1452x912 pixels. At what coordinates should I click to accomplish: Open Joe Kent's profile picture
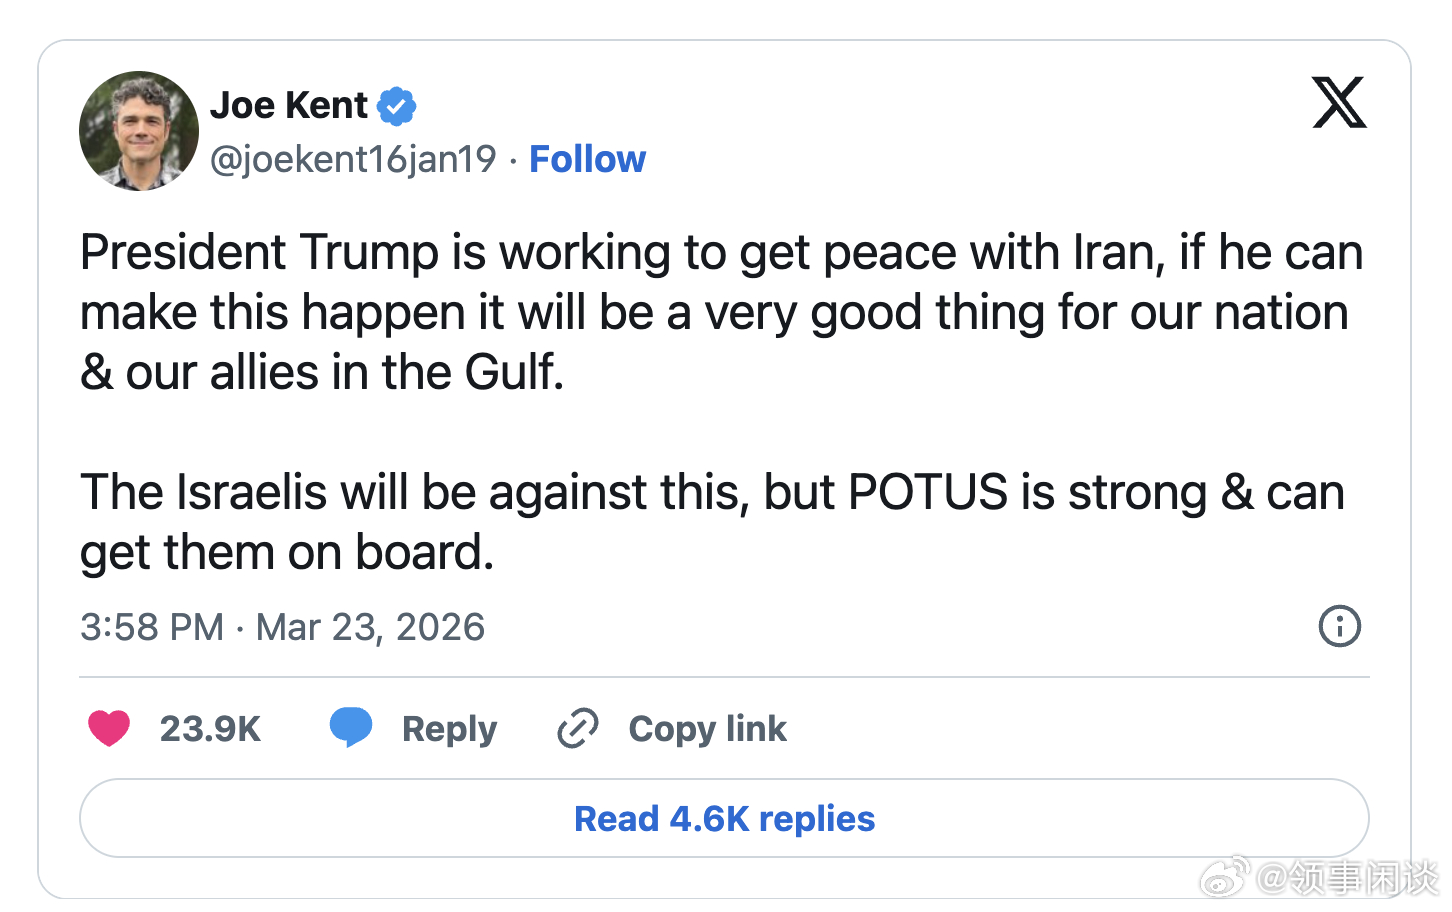click(x=139, y=131)
